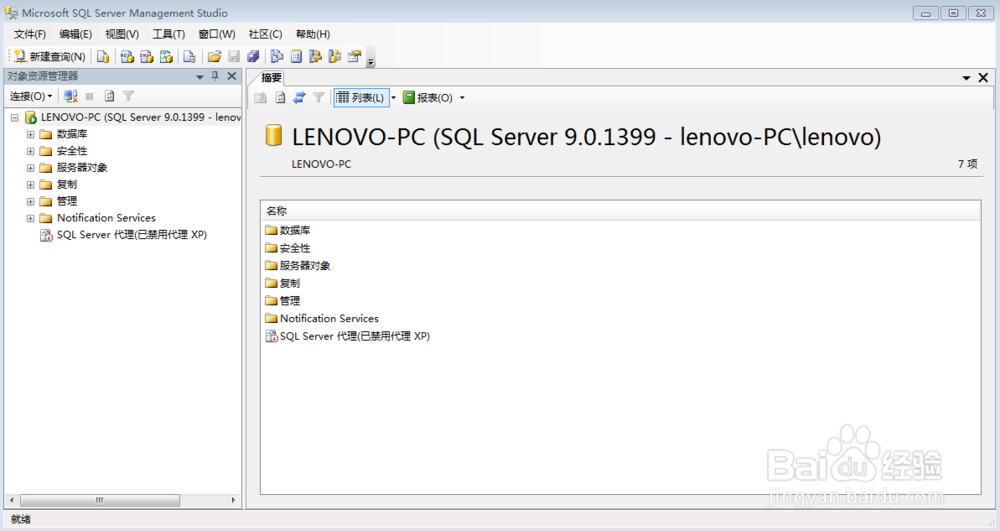This screenshot has width=1000, height=531.
Task: Open the 帮助(H) menu
Action: pos(312,34)
